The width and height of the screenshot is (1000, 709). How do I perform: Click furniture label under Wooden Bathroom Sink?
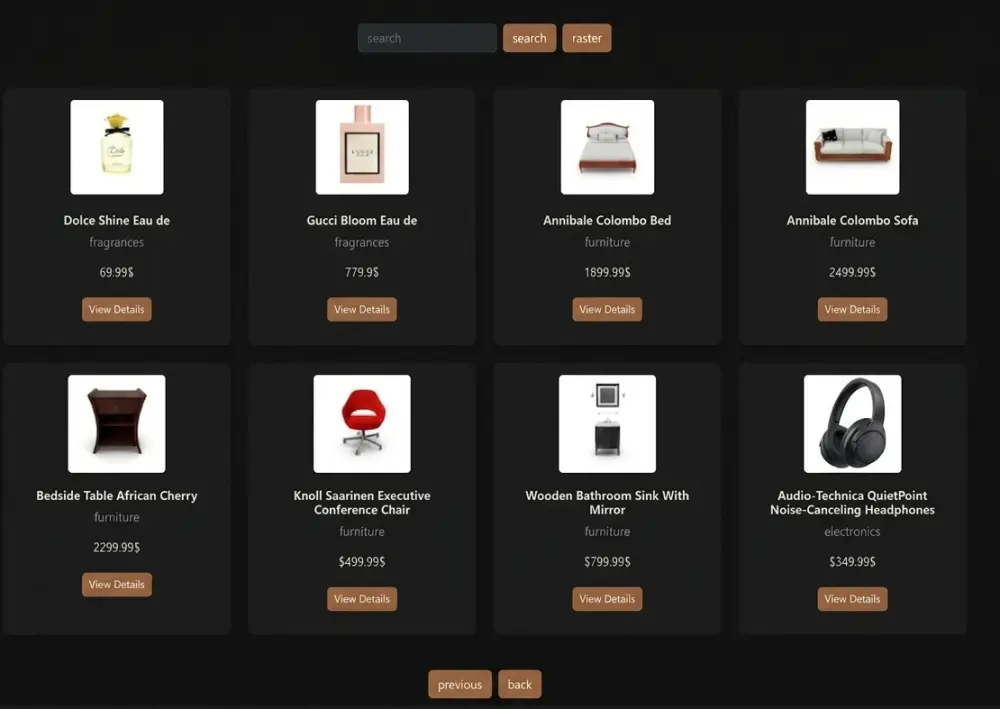(607, 532)
